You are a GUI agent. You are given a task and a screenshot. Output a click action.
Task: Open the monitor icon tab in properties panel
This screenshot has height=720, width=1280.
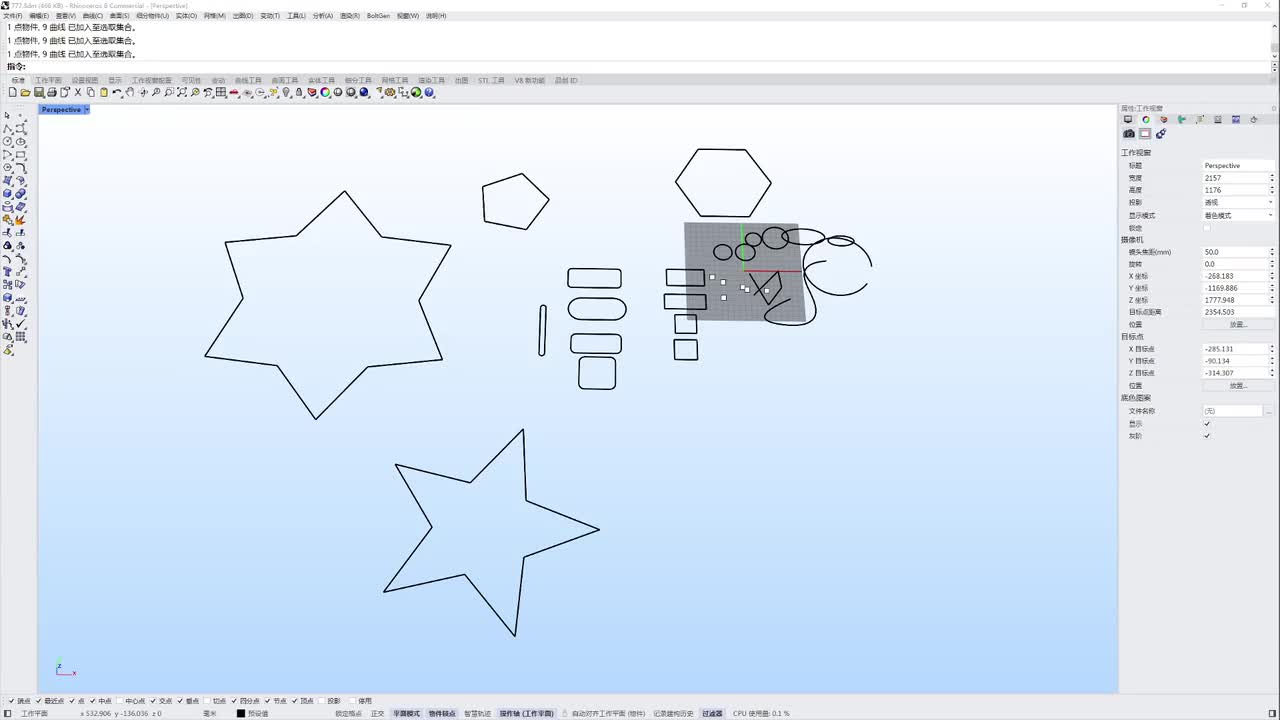(x=1128, y=120)
